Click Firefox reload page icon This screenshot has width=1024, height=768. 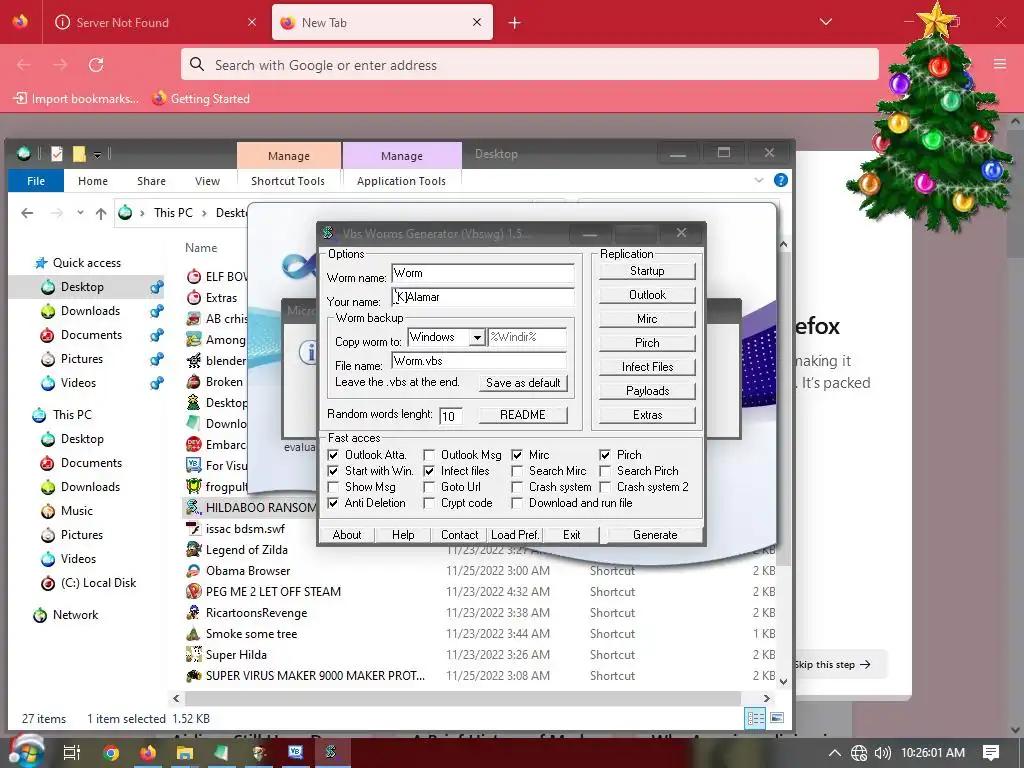pos(96,65)
